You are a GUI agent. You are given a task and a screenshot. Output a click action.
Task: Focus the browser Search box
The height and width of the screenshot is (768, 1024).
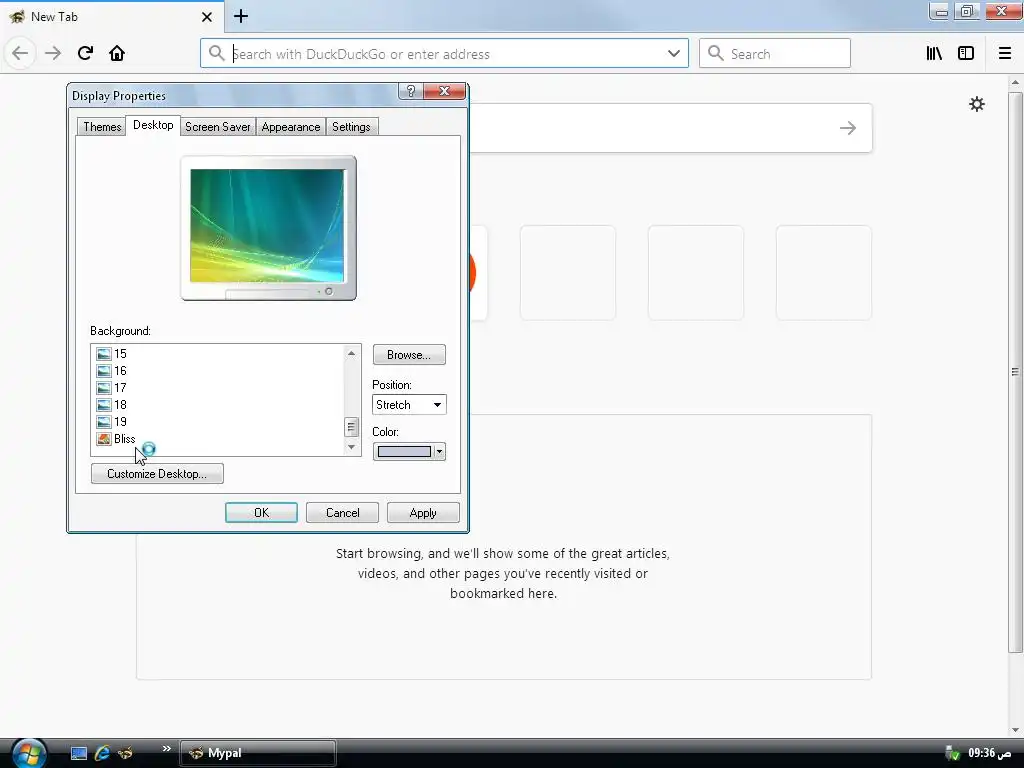coord(775,53)
